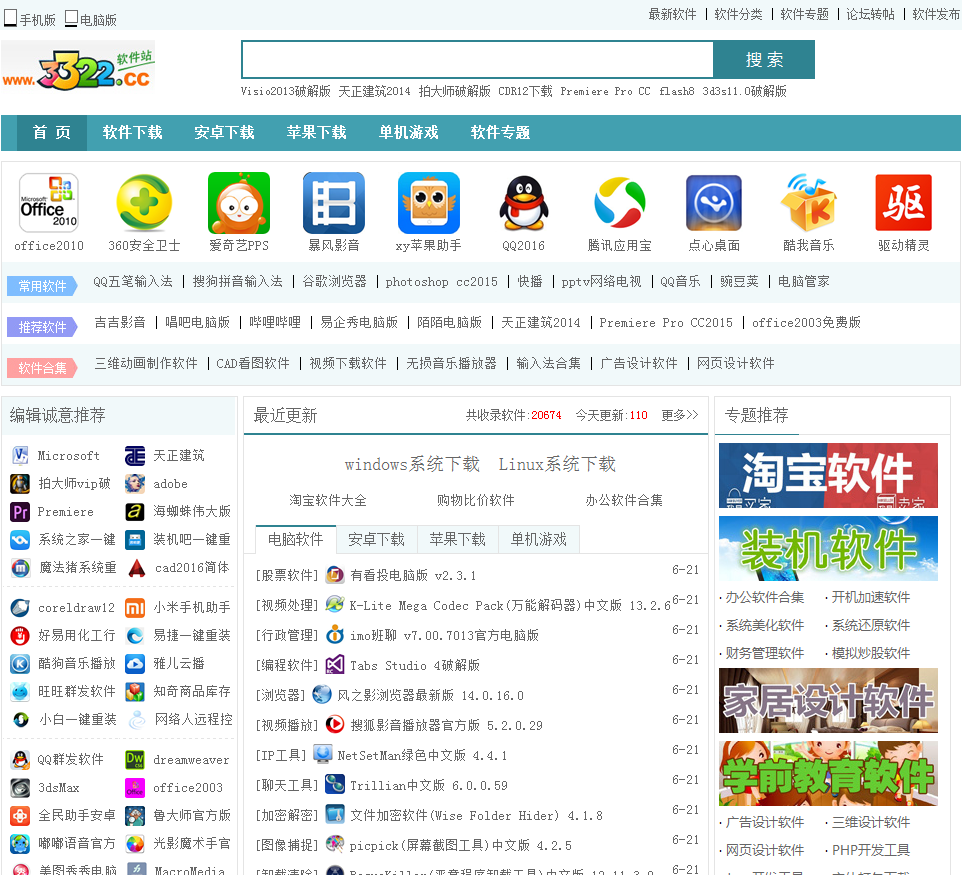Click the Premiere Pr icon

point(20,512)
